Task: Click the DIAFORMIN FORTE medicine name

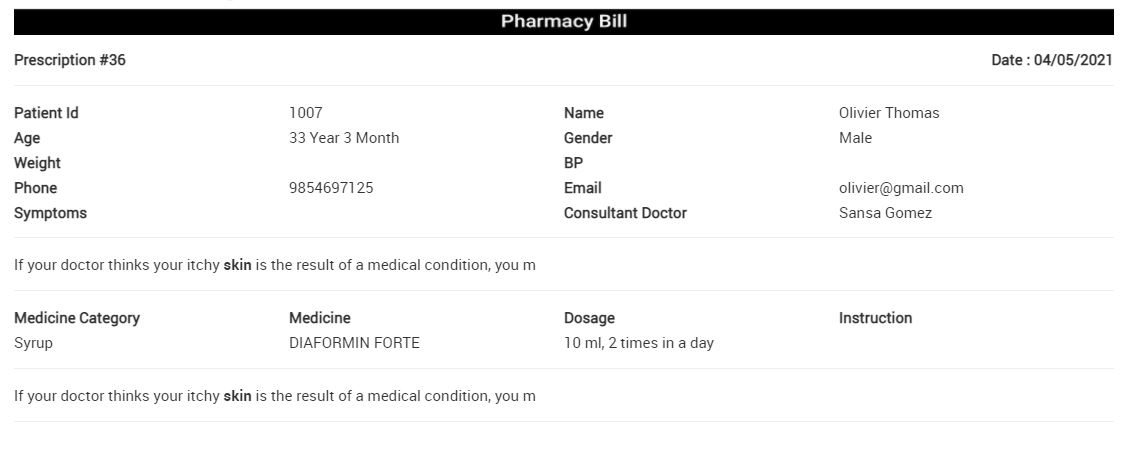Action: 354,343
